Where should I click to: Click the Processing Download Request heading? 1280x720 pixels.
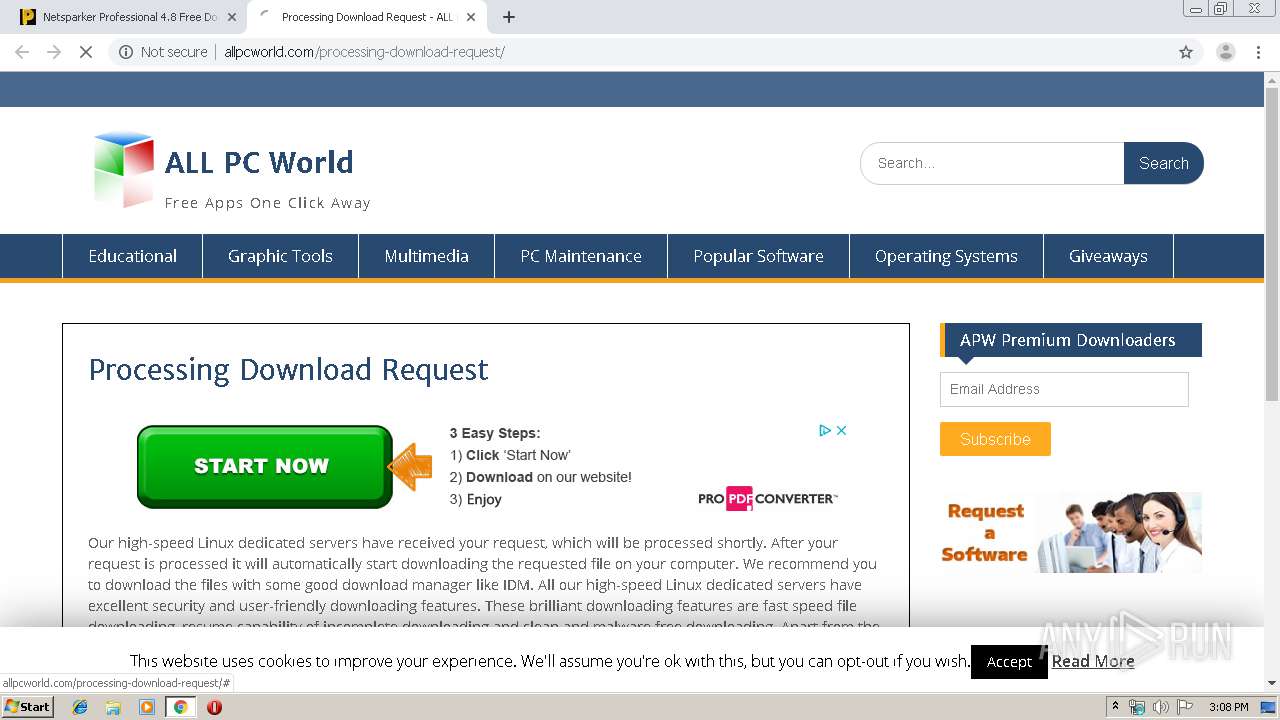point(288,370)
